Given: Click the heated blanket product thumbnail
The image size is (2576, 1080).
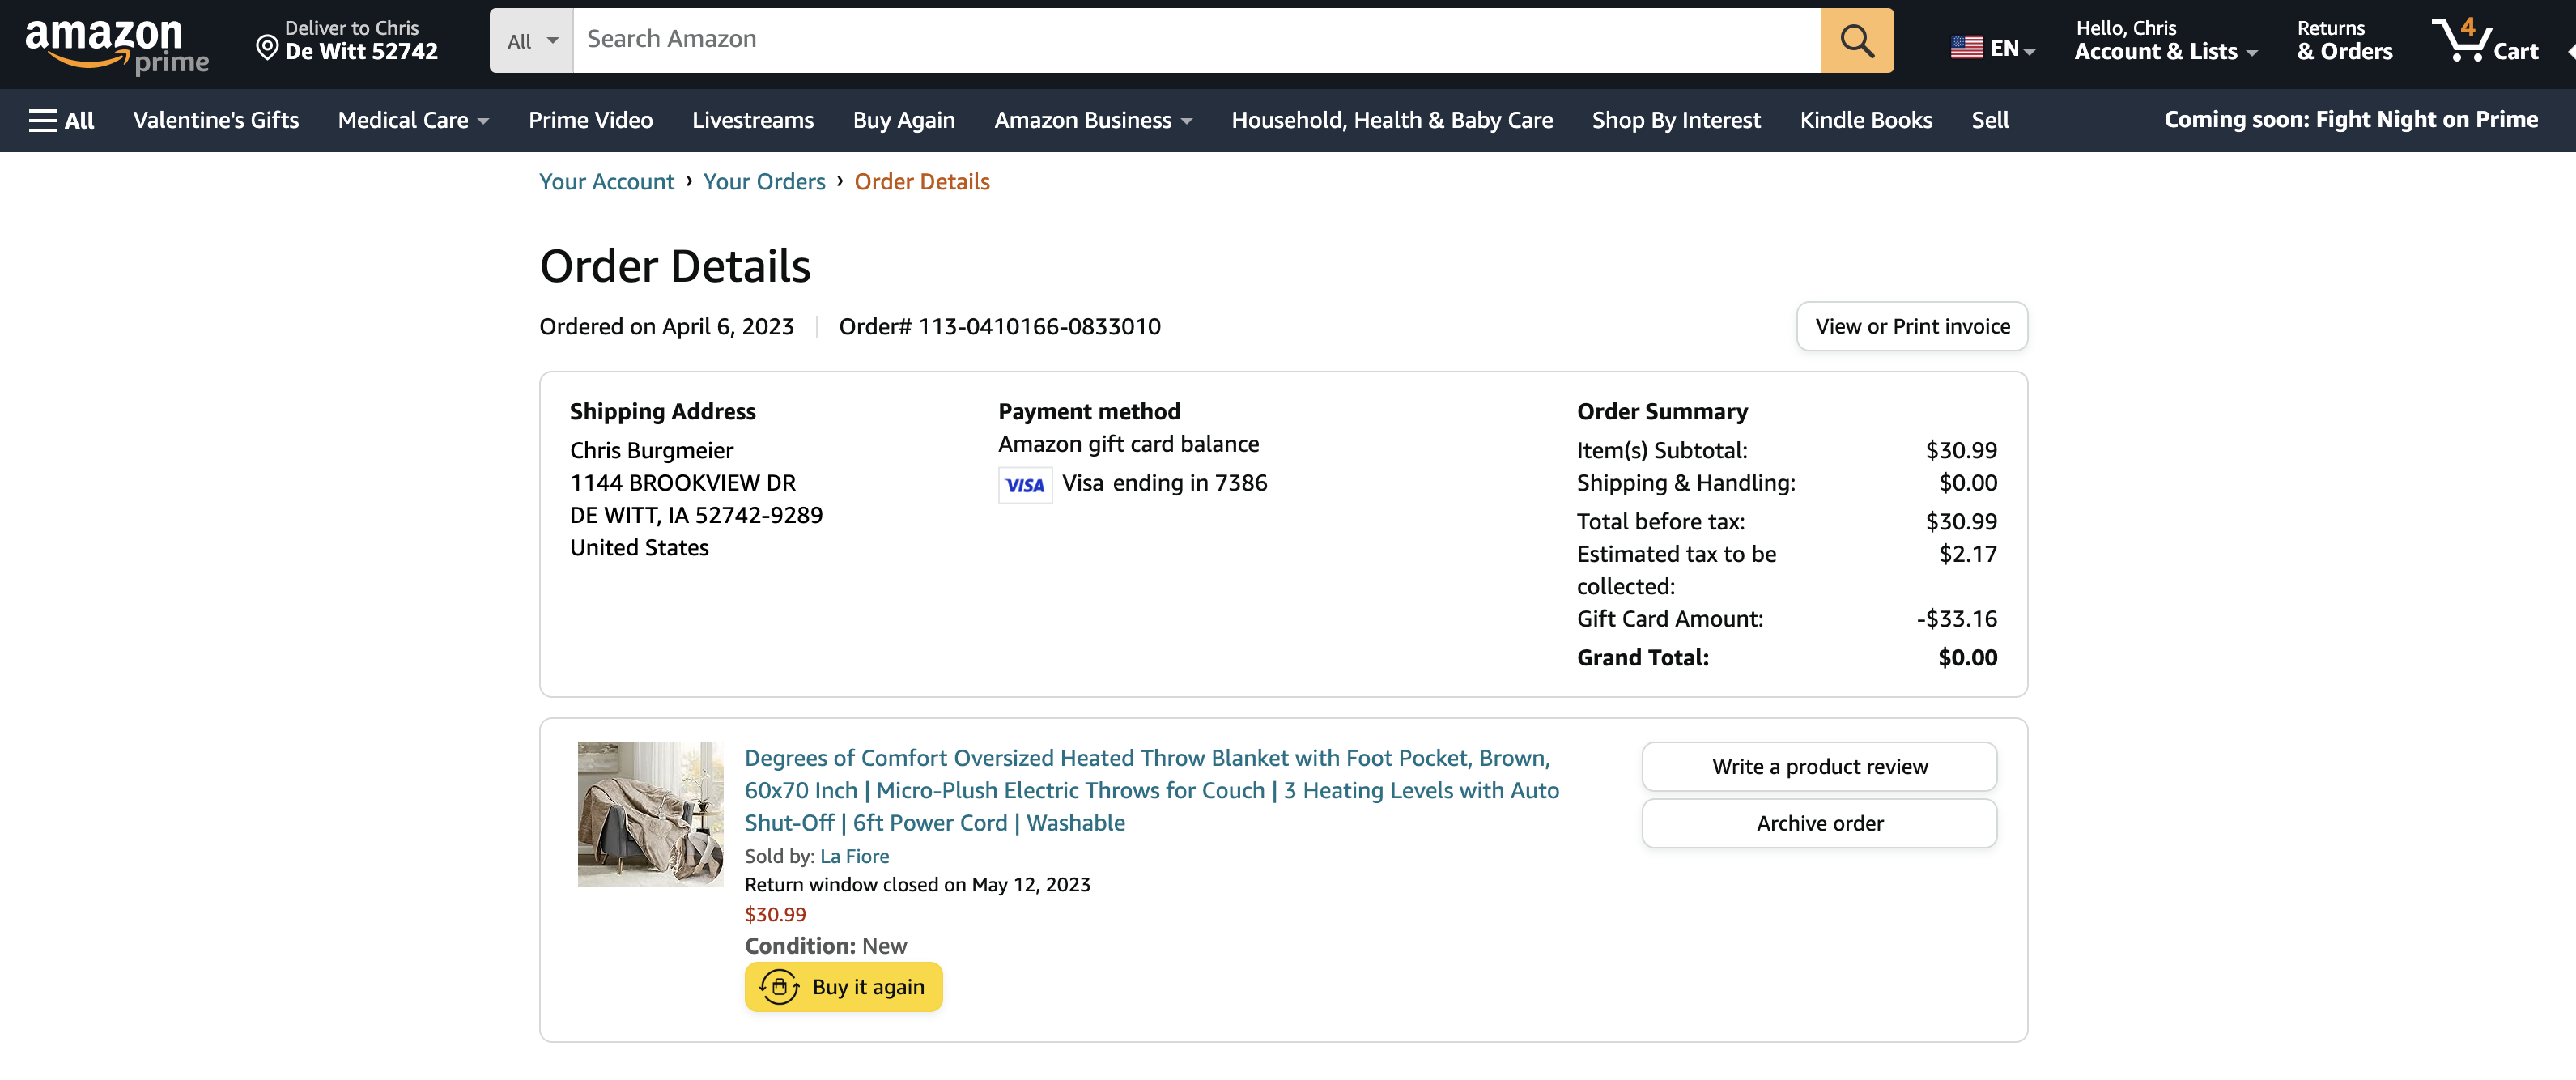Looking at the screenshot, I should 650,814.
